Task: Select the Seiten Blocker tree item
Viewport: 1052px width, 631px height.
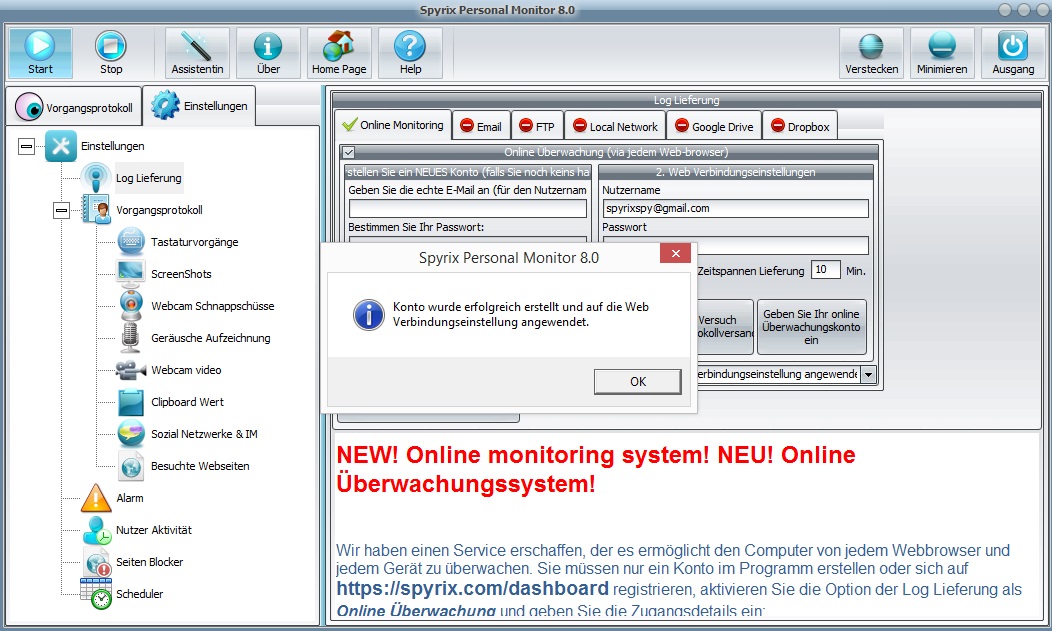Action: coord(150,562)
